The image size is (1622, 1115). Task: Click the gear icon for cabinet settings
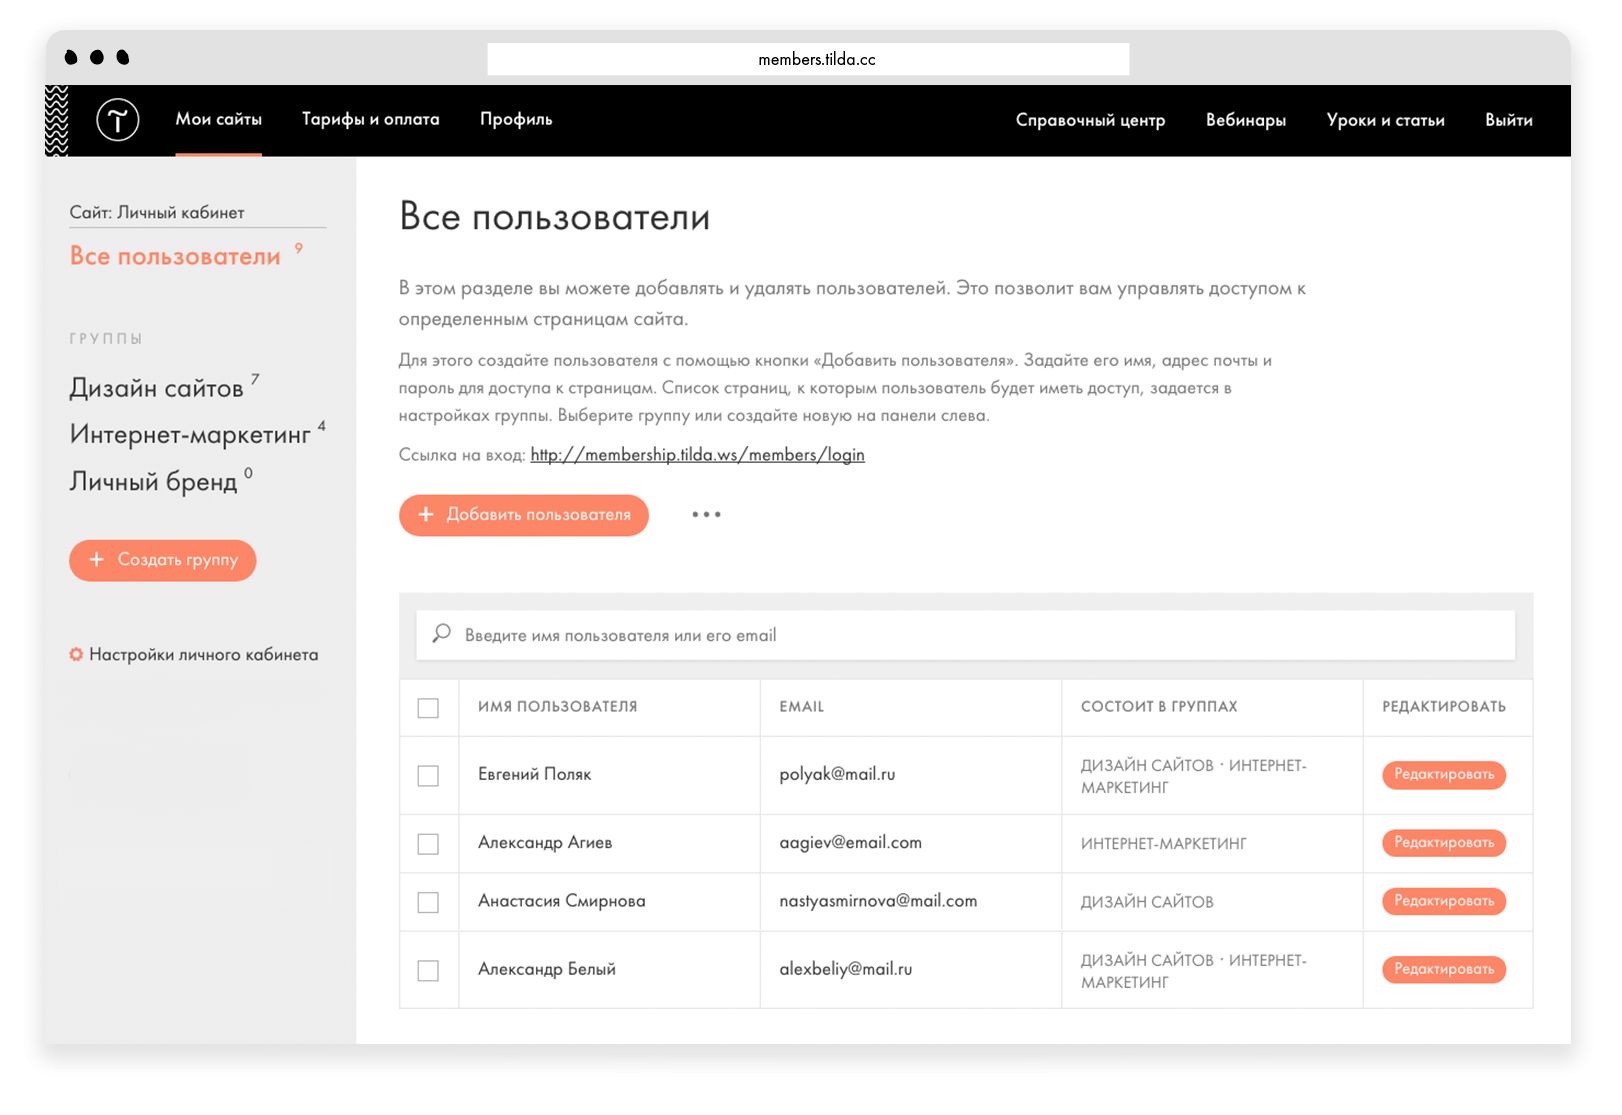click(76, 655)
